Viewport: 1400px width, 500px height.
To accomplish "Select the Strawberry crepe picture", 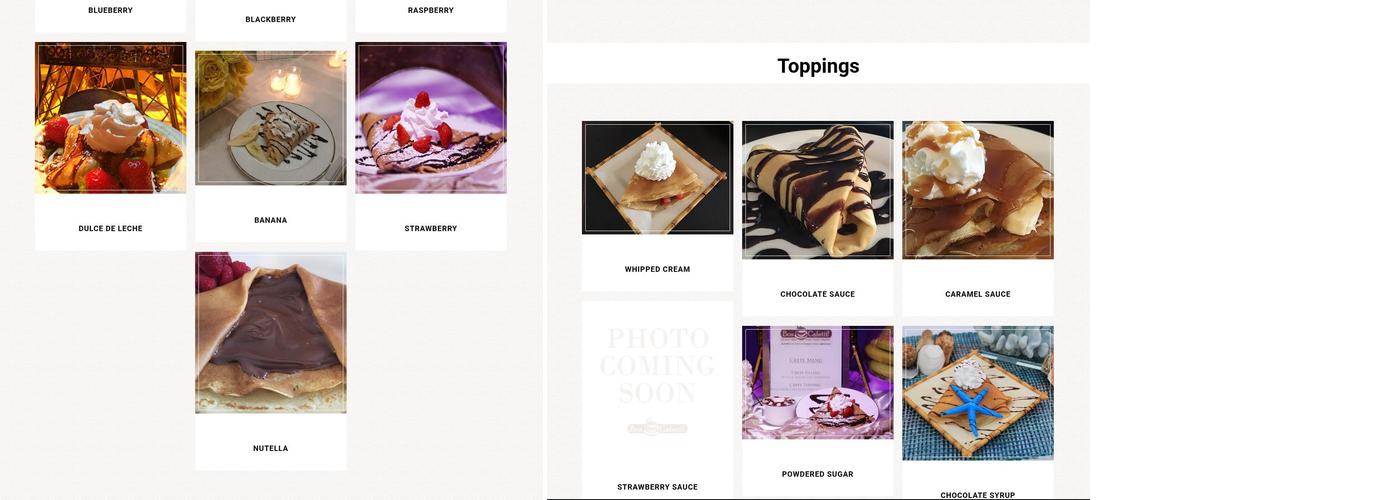I will pyautogui.click(x=431, y=118).
